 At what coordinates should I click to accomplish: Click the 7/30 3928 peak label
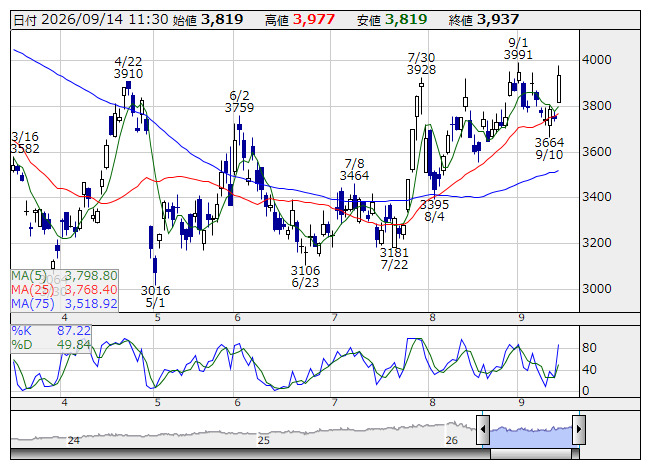(x=421, y=63)
